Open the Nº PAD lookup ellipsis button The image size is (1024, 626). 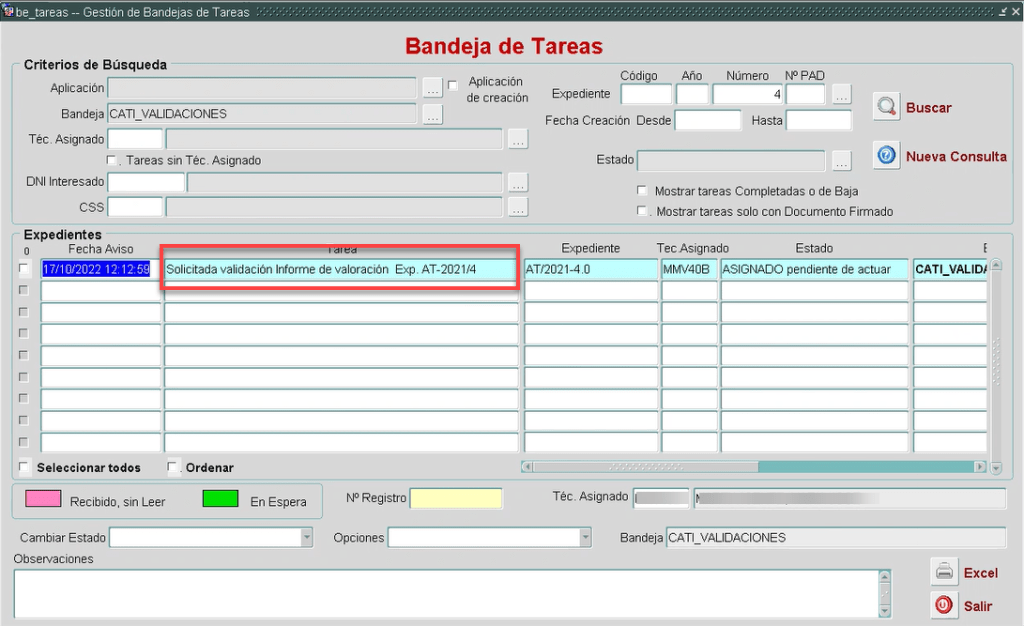pyautogui.click(x=841, y=94)
